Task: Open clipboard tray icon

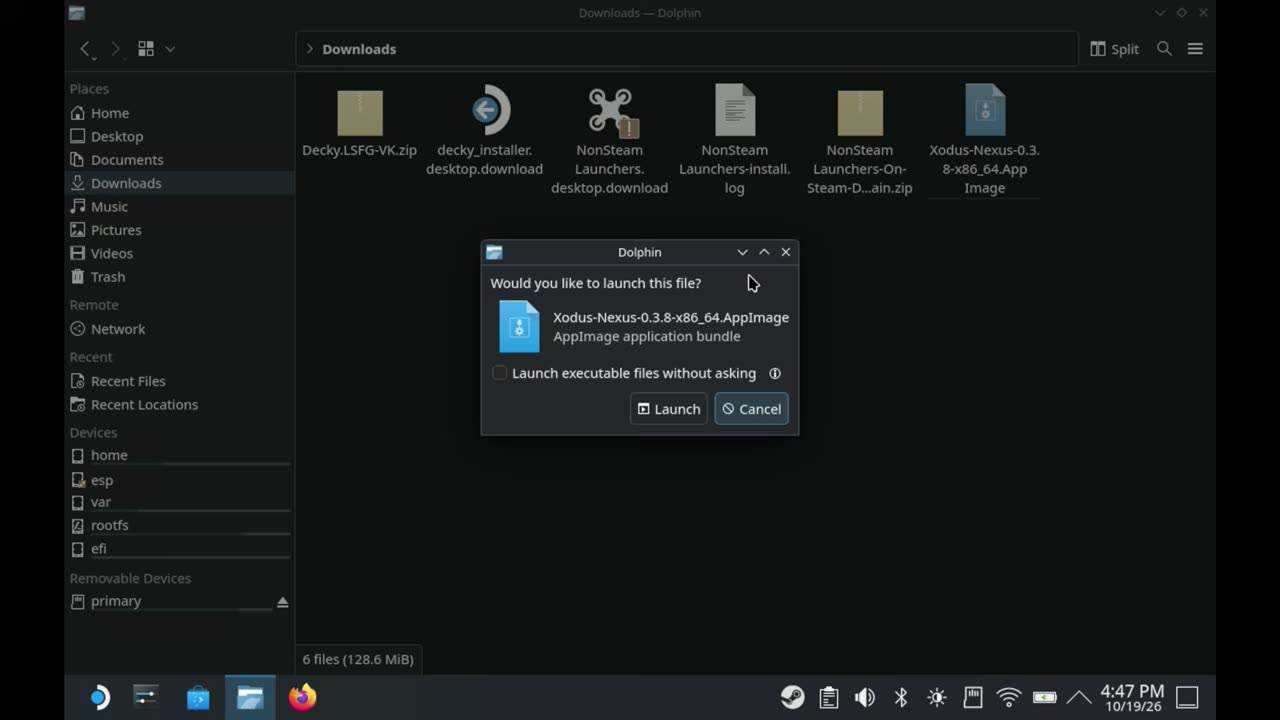Action: [829, 697]
